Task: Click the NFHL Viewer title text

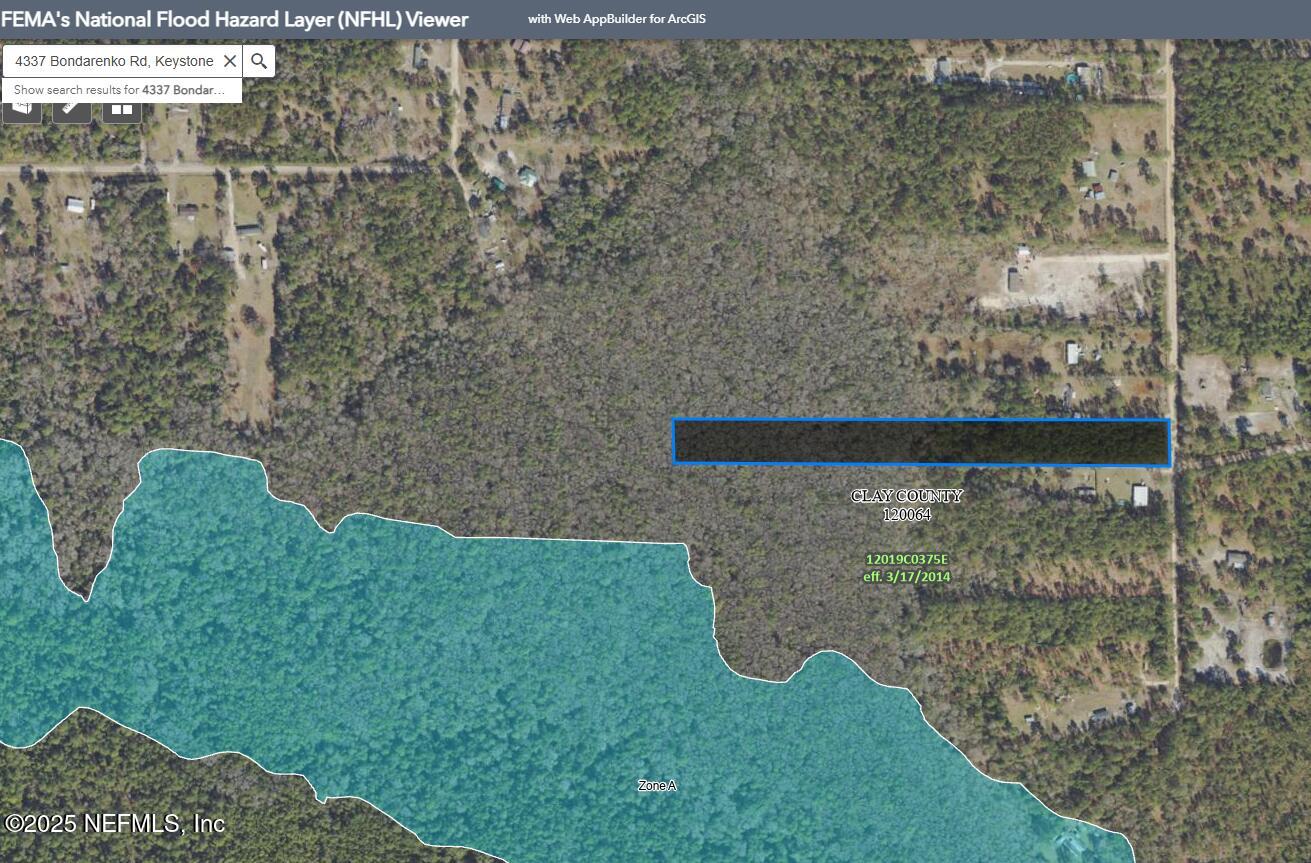Action: (234, 18)
